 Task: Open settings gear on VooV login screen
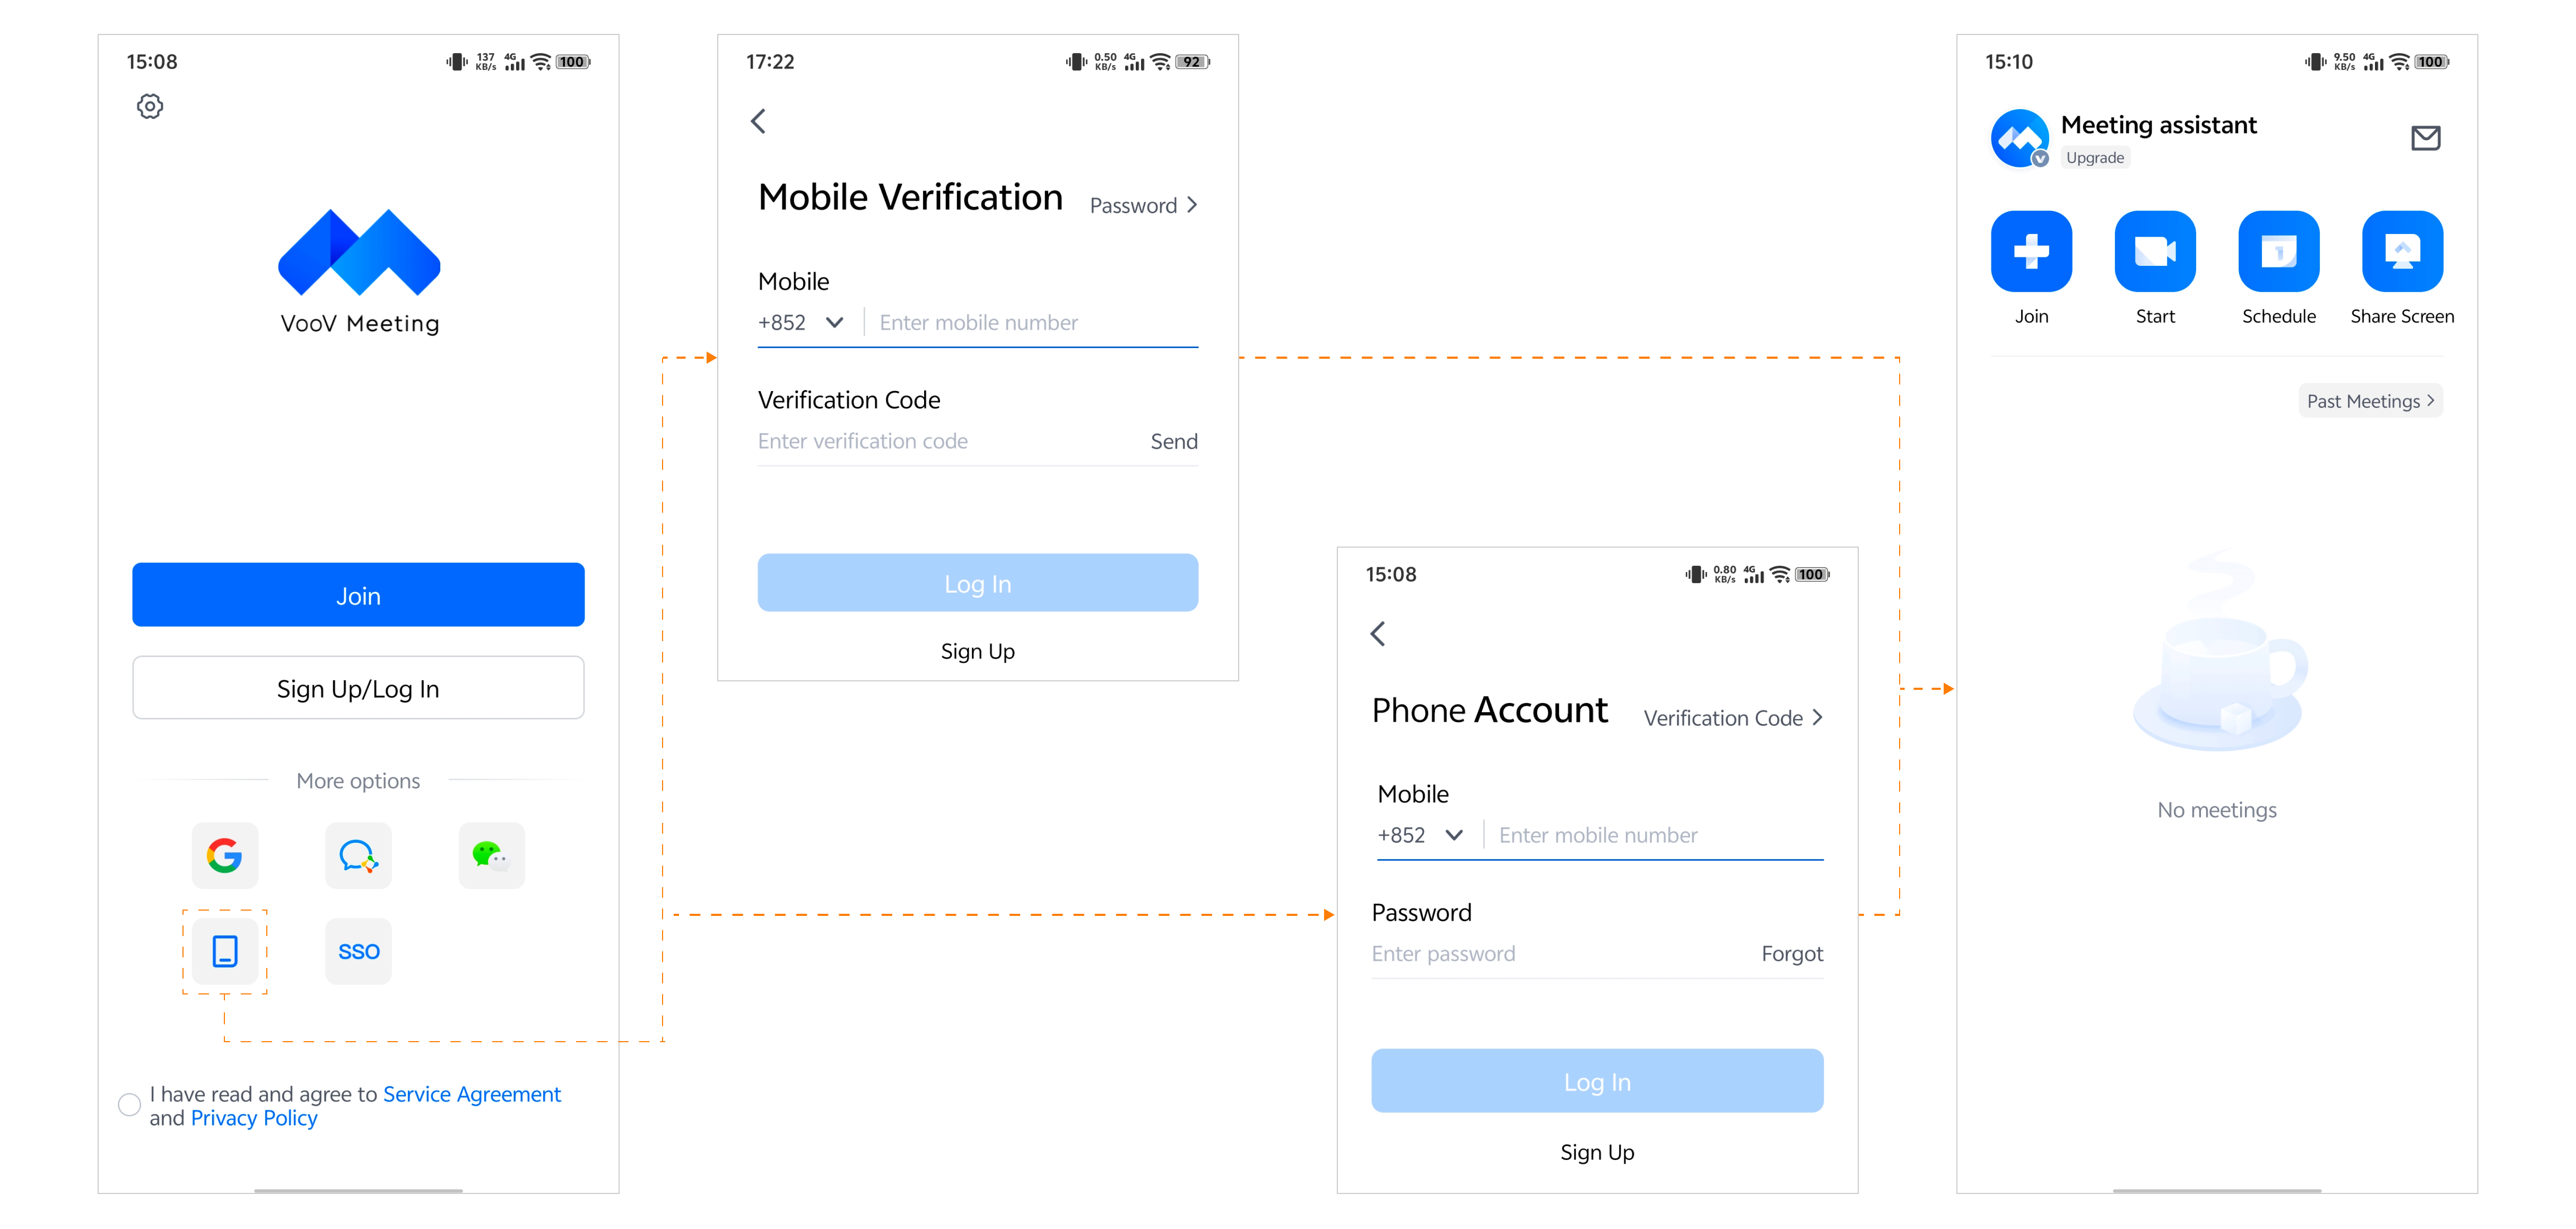point(150,106)
